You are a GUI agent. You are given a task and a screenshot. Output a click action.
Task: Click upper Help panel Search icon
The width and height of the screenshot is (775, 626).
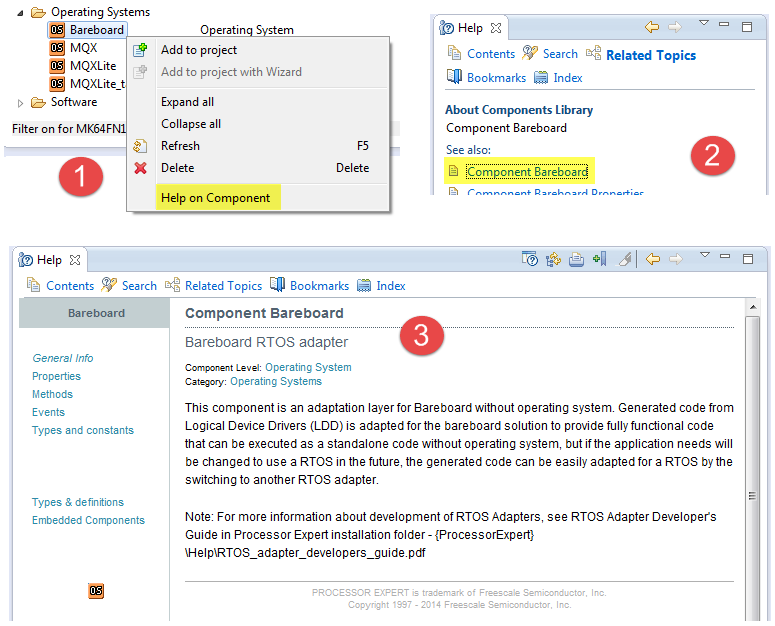tap(530, 52)
